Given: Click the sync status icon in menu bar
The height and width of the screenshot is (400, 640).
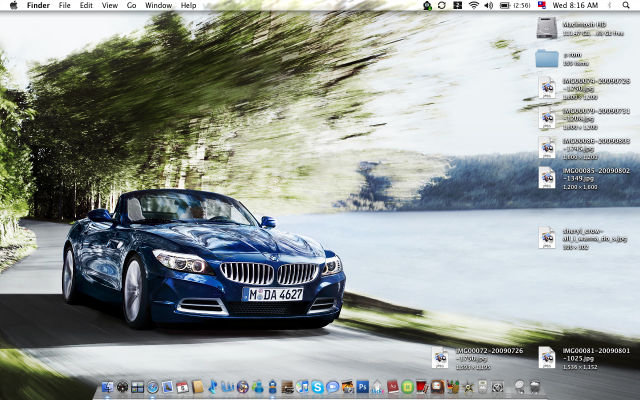Looking at the screenshot, I should coord(442,5).
